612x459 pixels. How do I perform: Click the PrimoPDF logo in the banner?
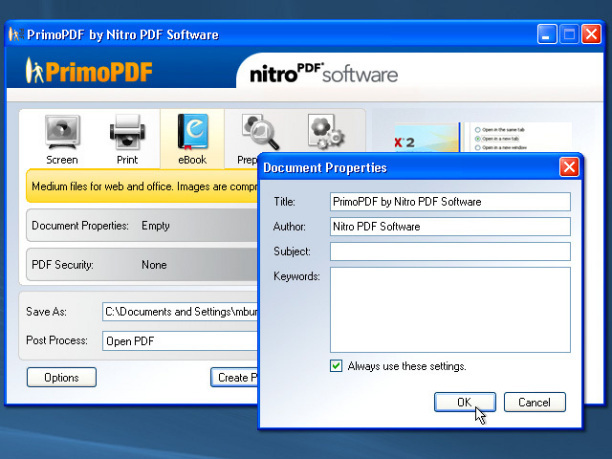click(89, 71)
